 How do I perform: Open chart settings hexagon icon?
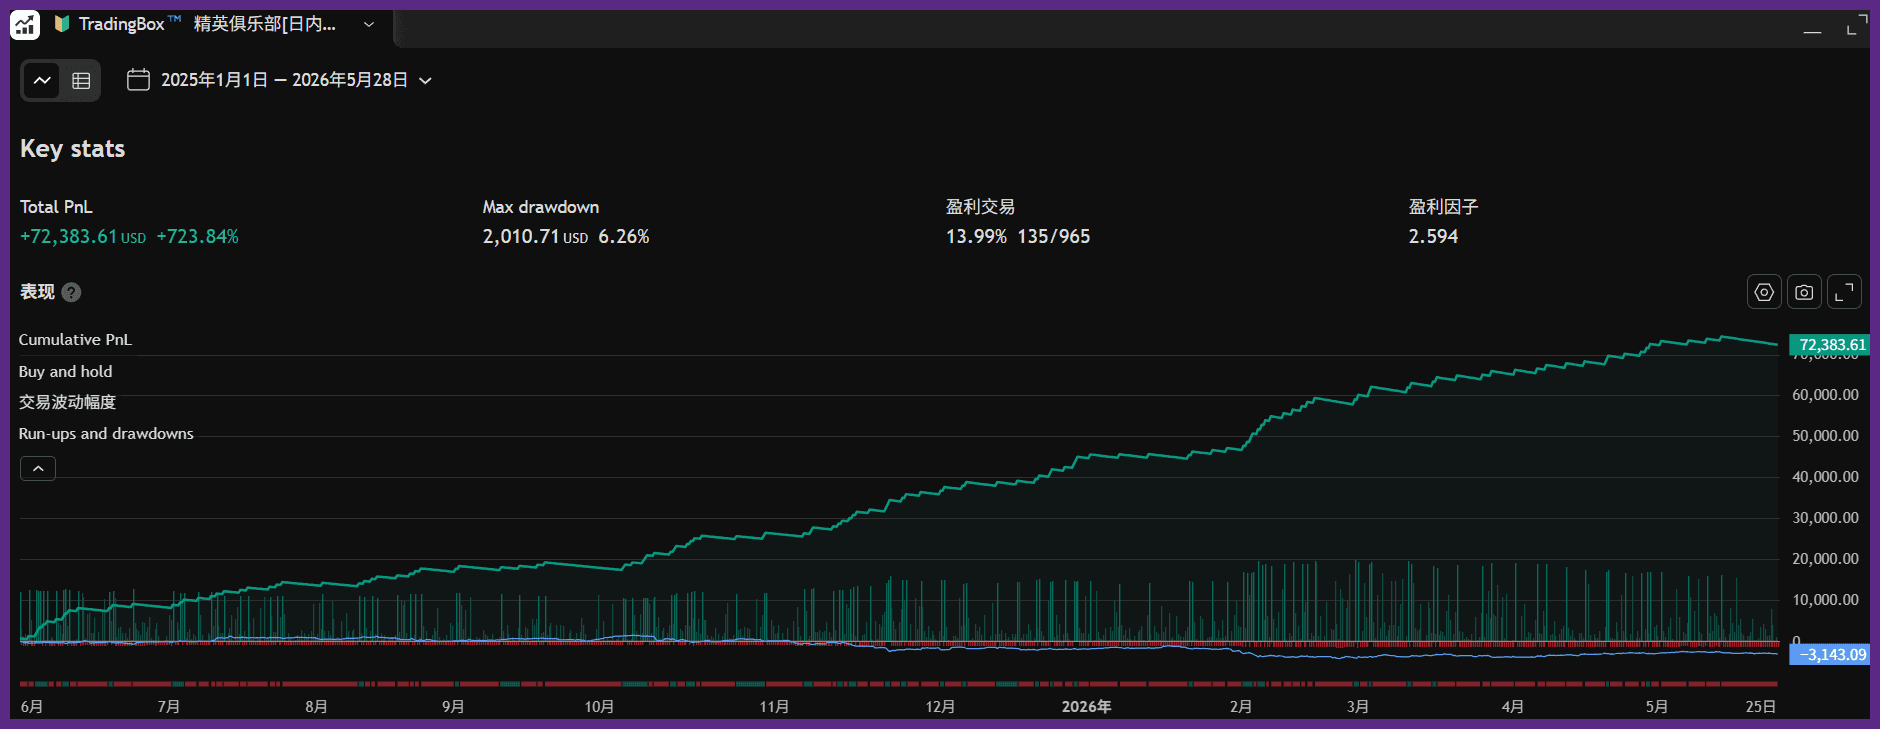[x=1764, y=292]
